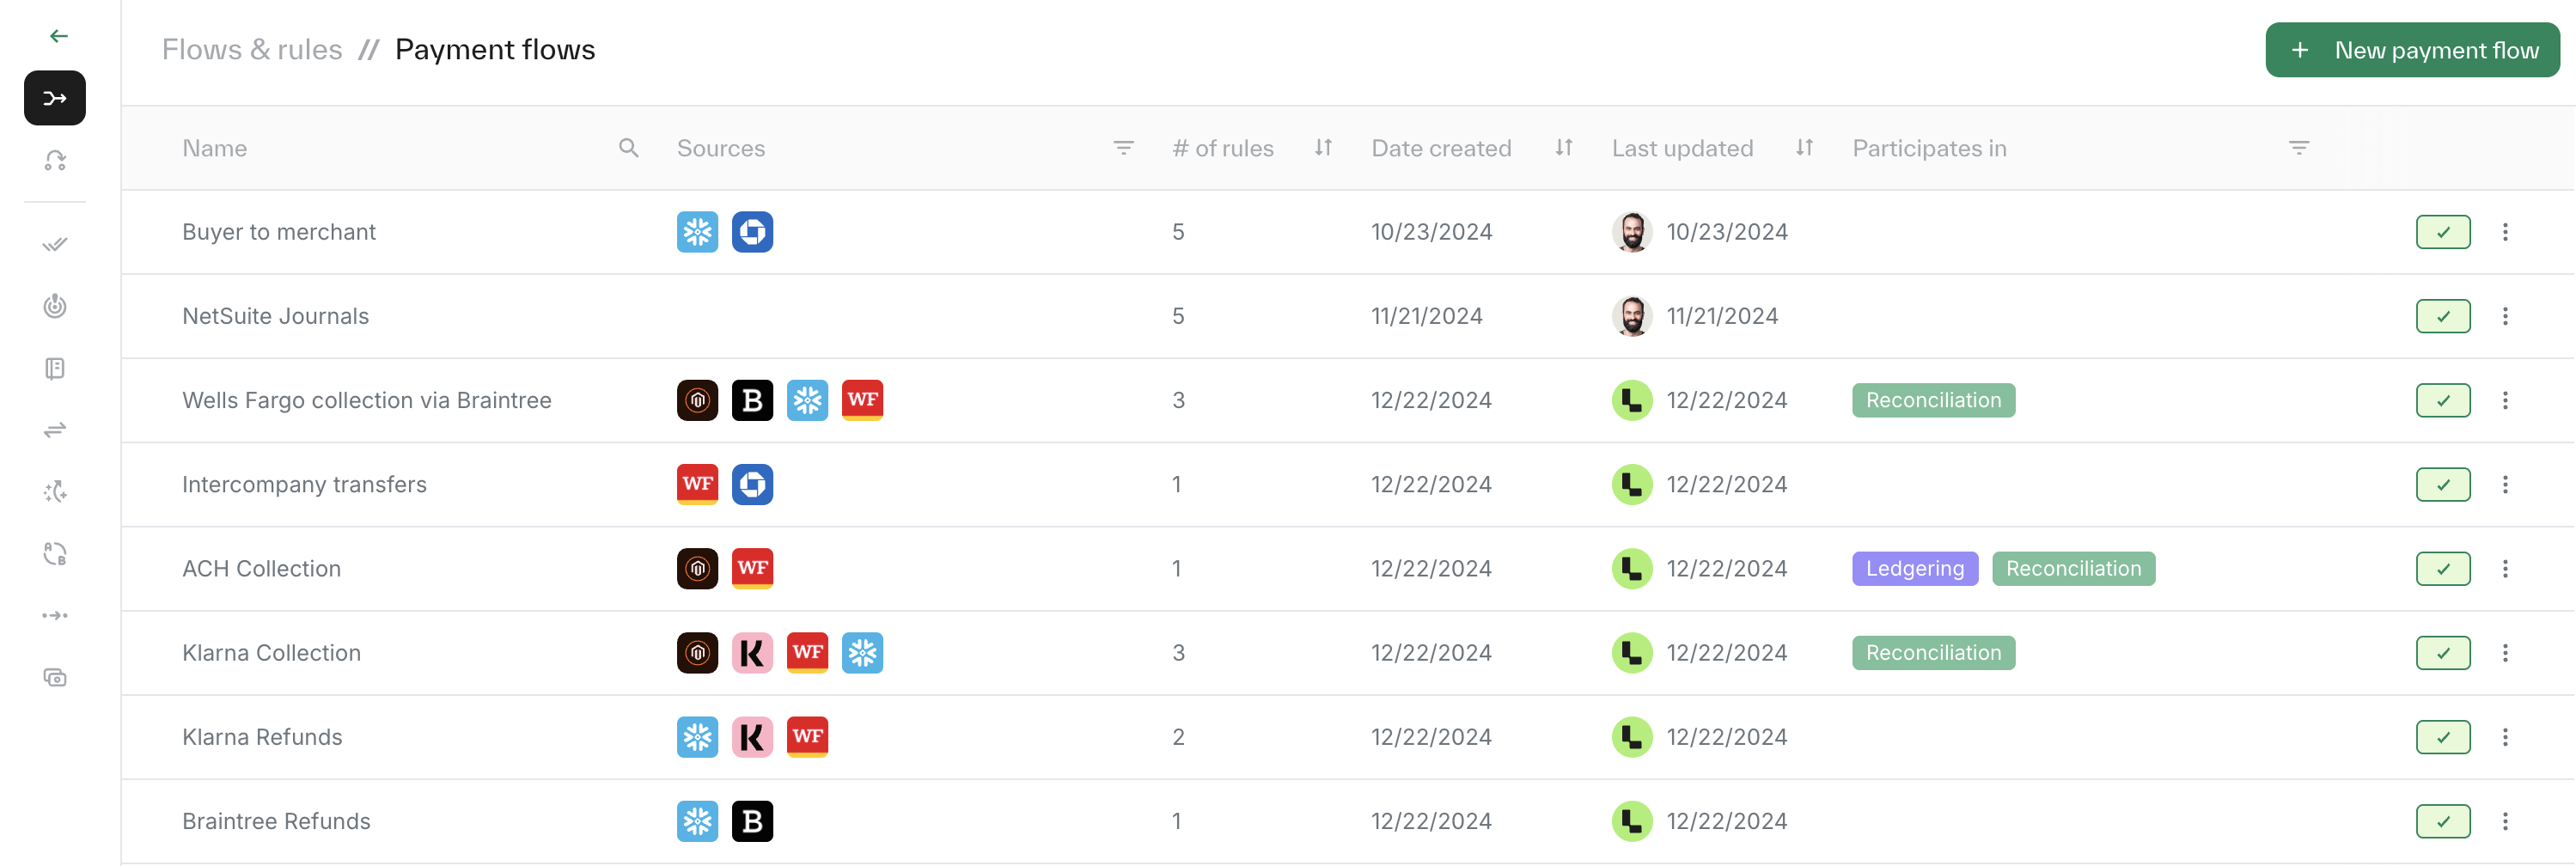
Task: Toggle the Intercompany transfers enabled checkbox
Action: tap(2442, 484)
